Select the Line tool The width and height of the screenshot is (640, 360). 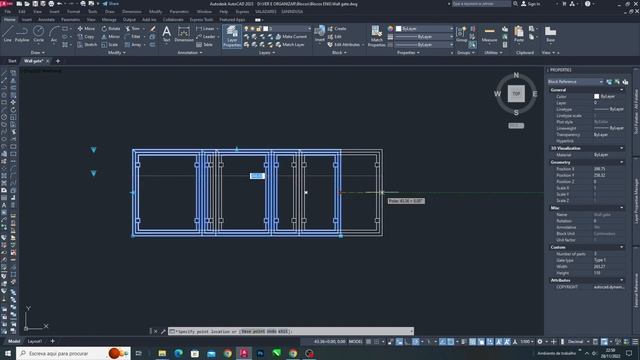[7, 34]
